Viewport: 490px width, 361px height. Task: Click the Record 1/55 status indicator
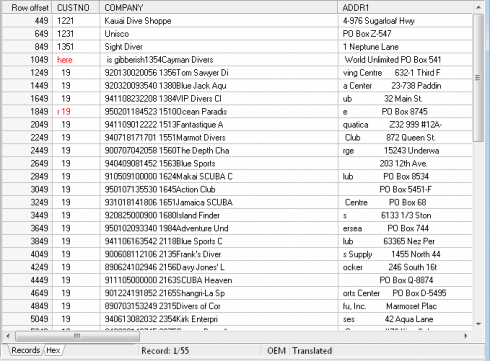[x=165, y=351]
